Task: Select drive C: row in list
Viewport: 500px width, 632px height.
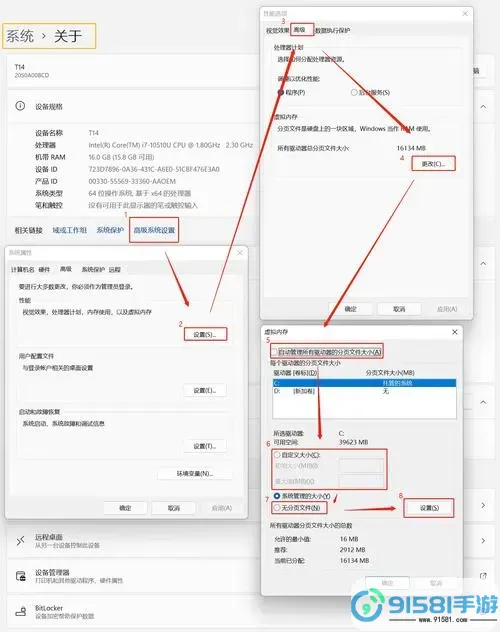Action: [365, 383]
